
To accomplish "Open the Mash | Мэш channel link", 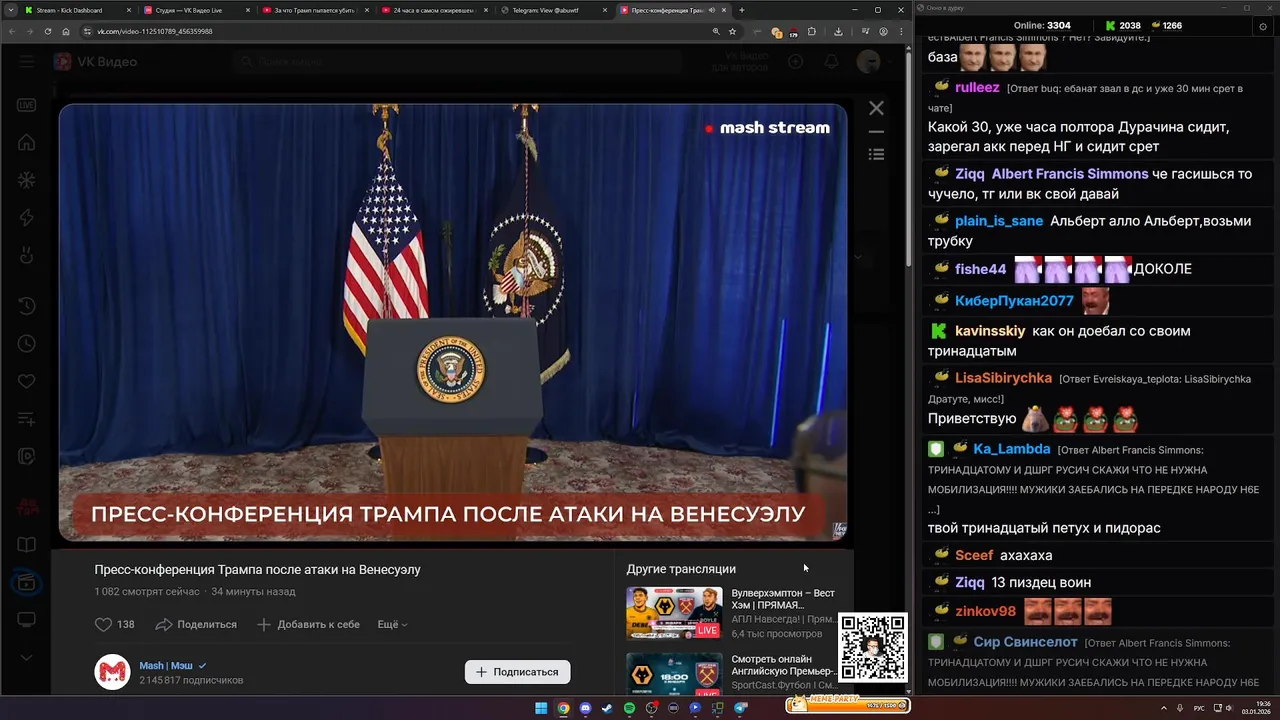I will click(166, 665).
